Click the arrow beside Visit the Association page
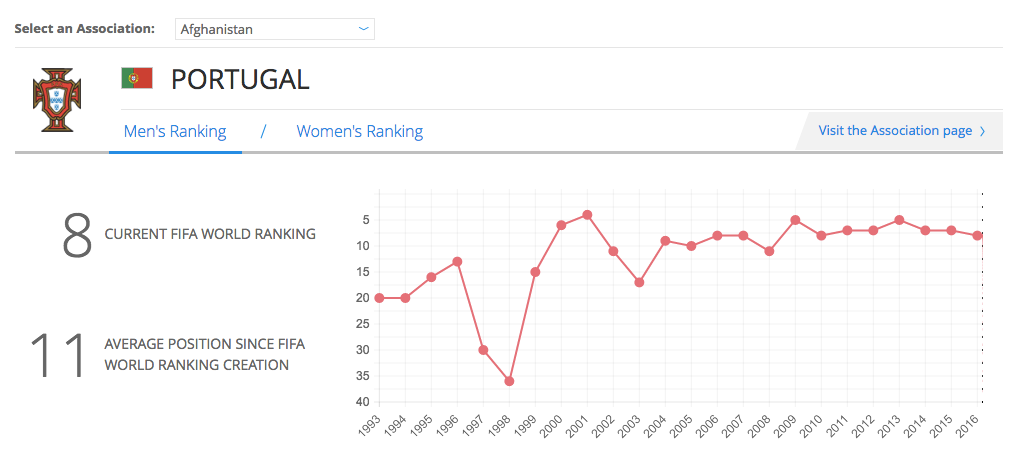1016x472 pixels. (982, 131)
